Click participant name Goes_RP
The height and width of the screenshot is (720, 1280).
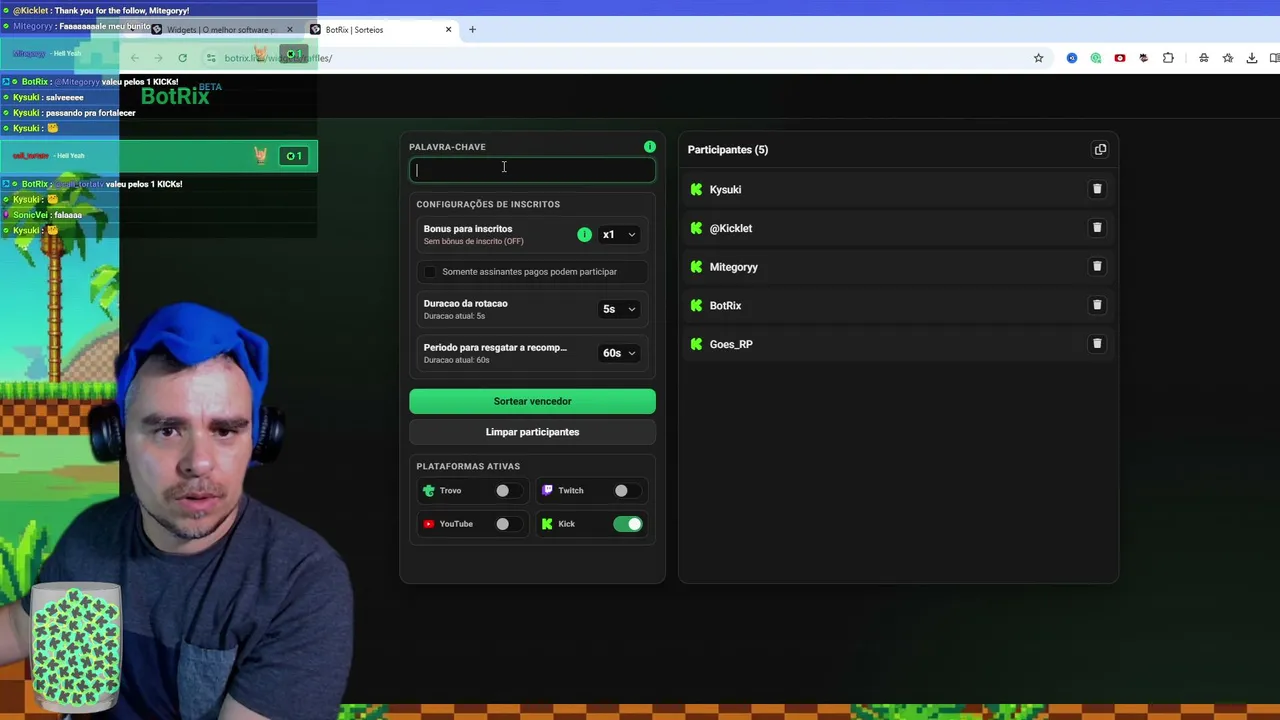pos(730,344)
